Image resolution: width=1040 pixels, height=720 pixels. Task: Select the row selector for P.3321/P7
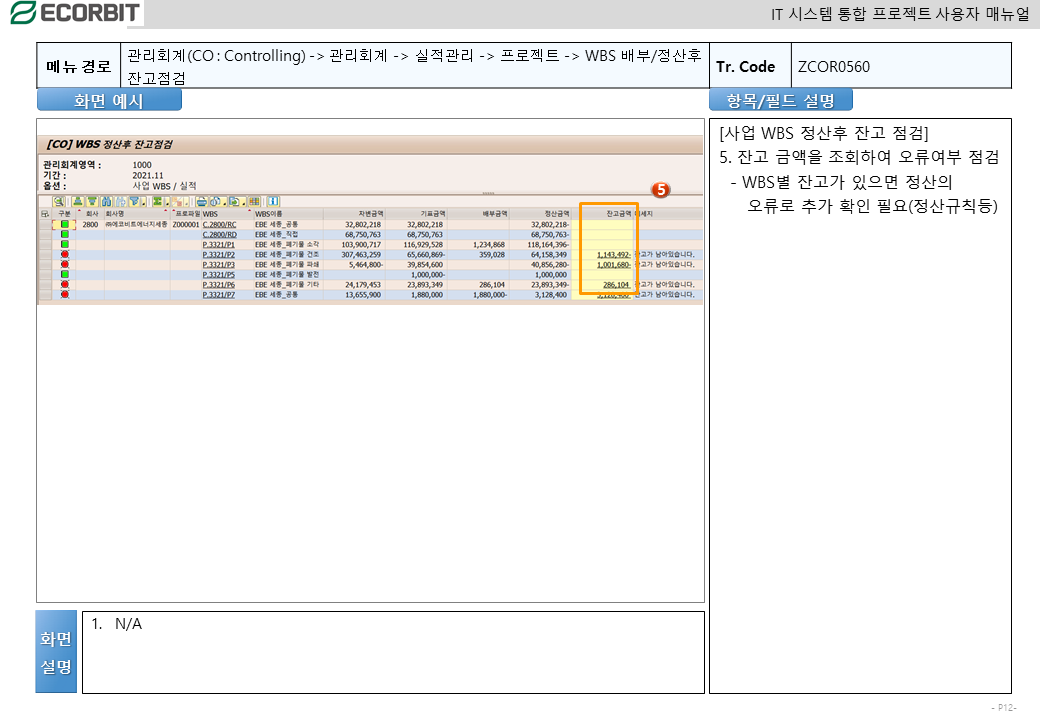point(44,295)
